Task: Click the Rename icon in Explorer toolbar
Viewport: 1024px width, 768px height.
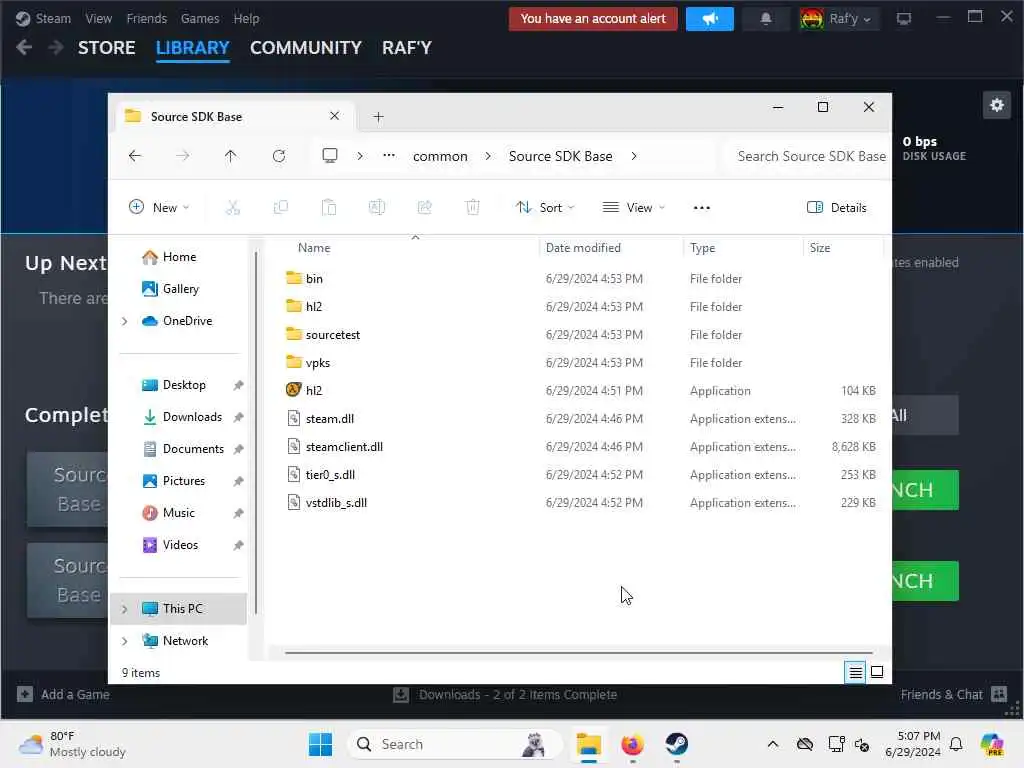Action: point(377,208)
